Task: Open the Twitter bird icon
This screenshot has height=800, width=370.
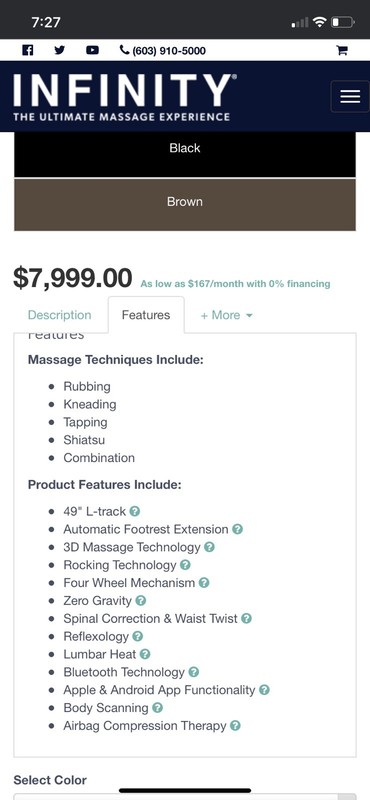Action: click(x=60, y=50)
